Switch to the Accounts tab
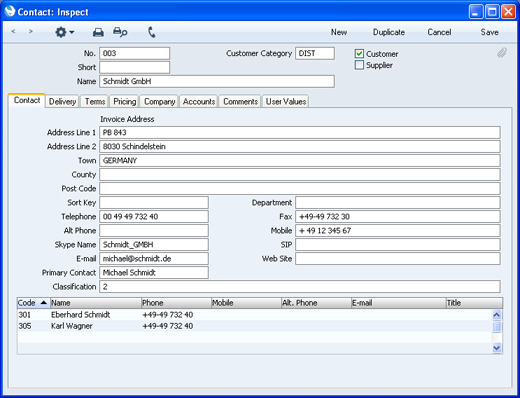 [199, 101]
